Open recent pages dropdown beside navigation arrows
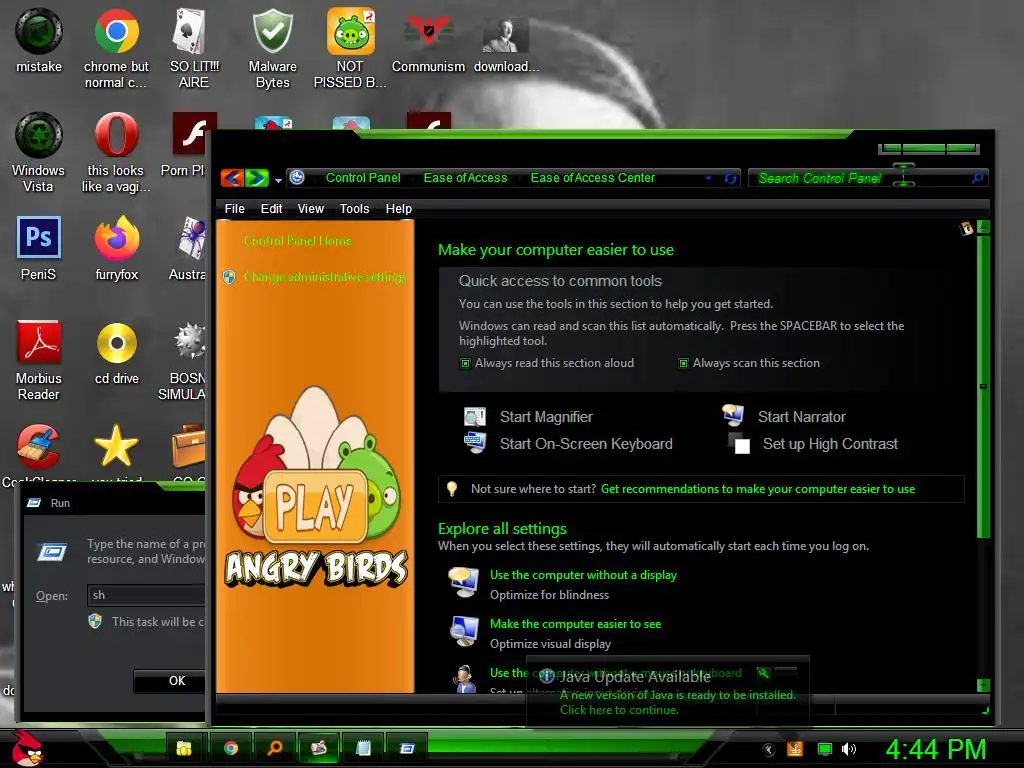The width and height of the screenshot is (1024, 768). pyautogui.click(x=278, y=180)
